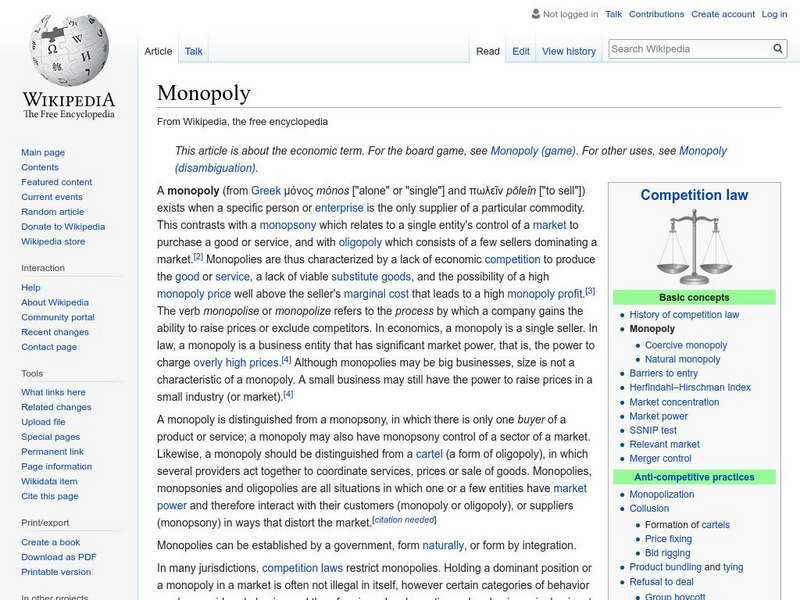The image size is (800, 600).
Task: Follow the enterprise link
Action: [x=339, y=208]
